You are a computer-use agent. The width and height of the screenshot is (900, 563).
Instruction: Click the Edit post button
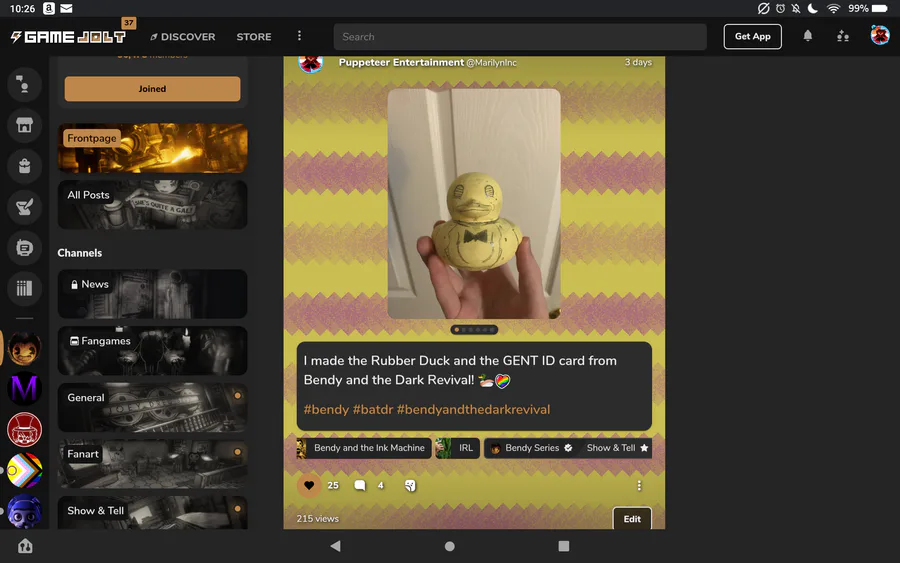pyautogui.click(x=632, y=518)
